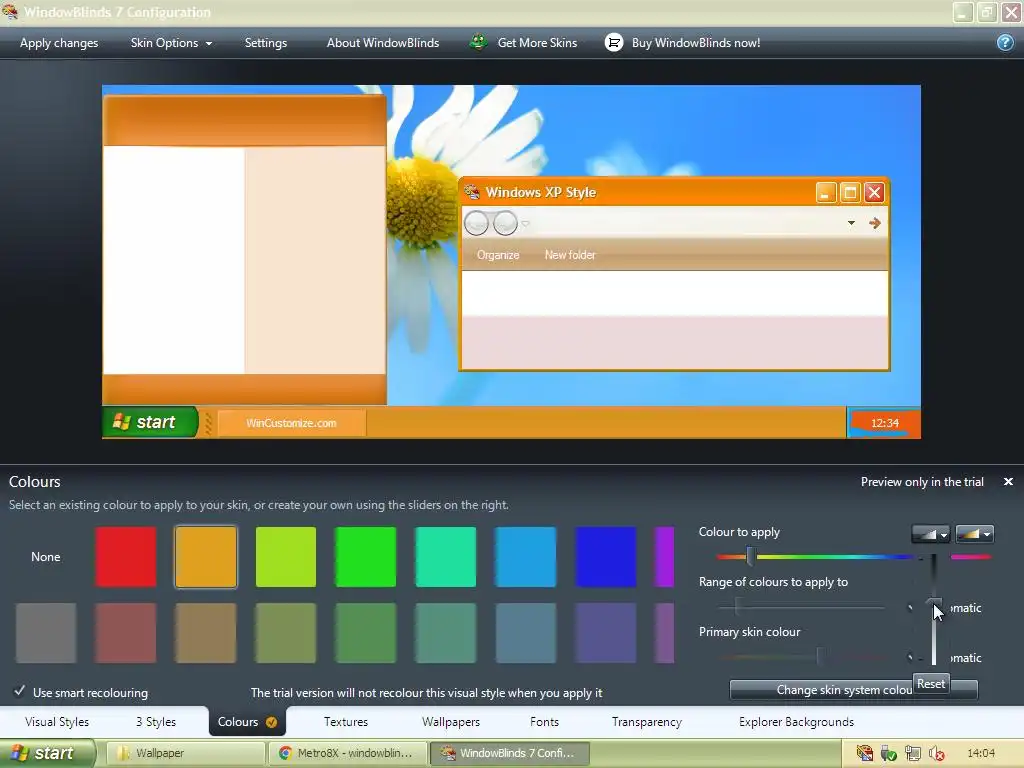The width and height of the screenshot is (1024, 768).
Task: Switch to the 3 Styles tab
Action: 156,722
